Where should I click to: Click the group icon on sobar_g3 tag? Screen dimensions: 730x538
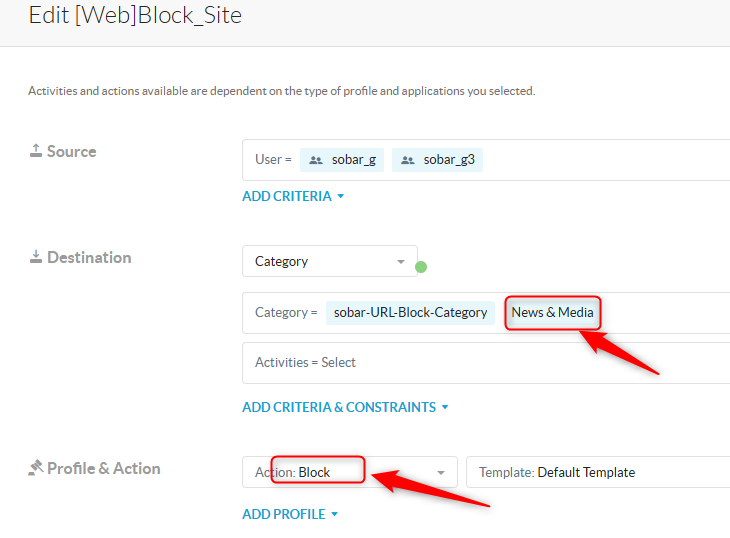[408, 160]
